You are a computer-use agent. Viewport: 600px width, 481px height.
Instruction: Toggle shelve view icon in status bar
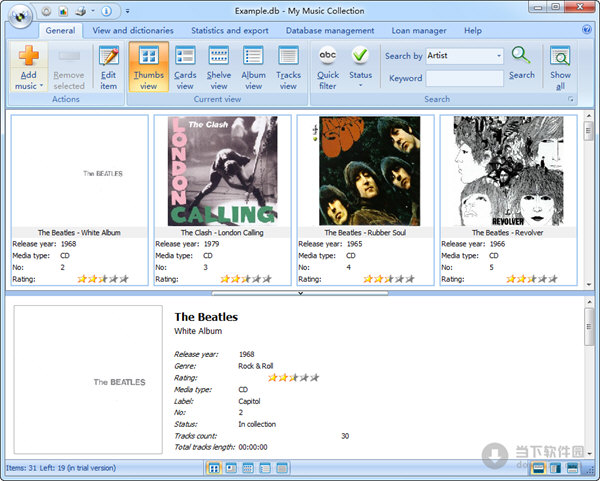(248, 468)
